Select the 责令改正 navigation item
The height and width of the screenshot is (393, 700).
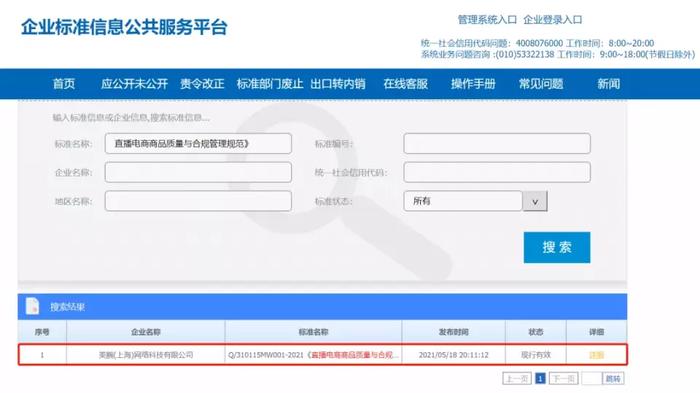tap(202, 84)
